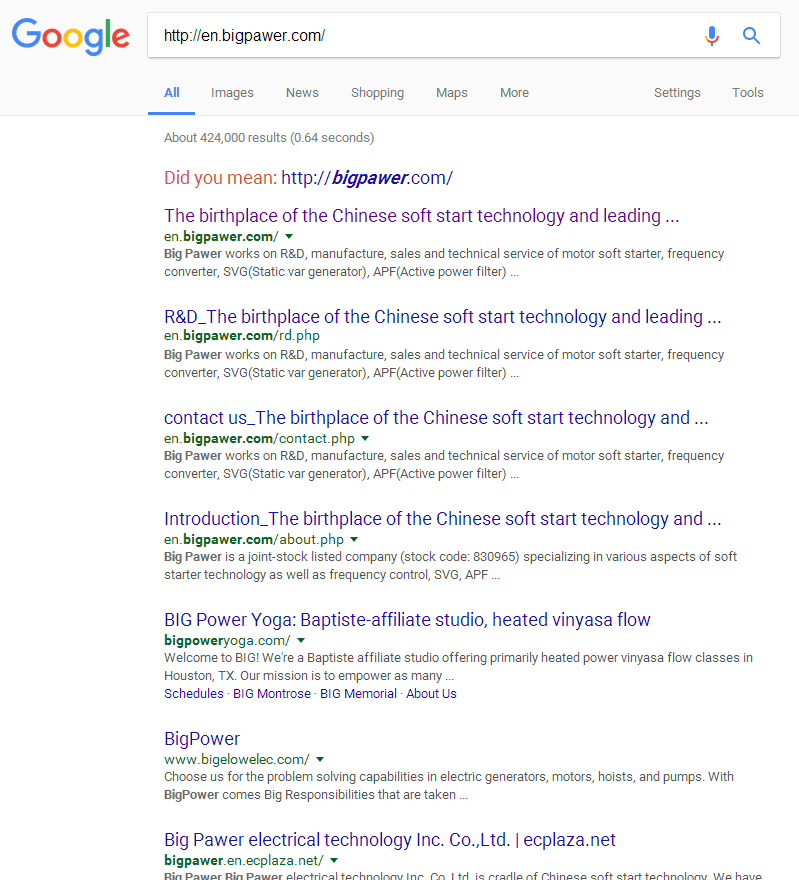Click the www.bigelowelec.com/ URL text

coord(236,759)
